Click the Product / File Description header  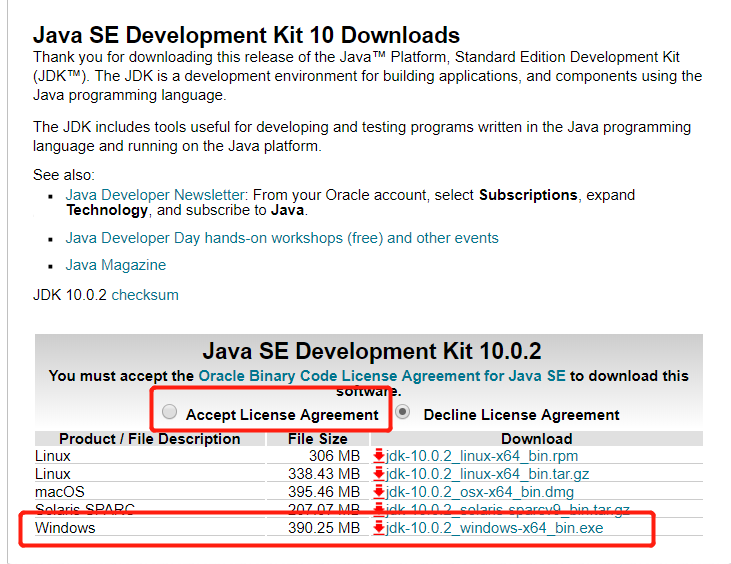150,439
